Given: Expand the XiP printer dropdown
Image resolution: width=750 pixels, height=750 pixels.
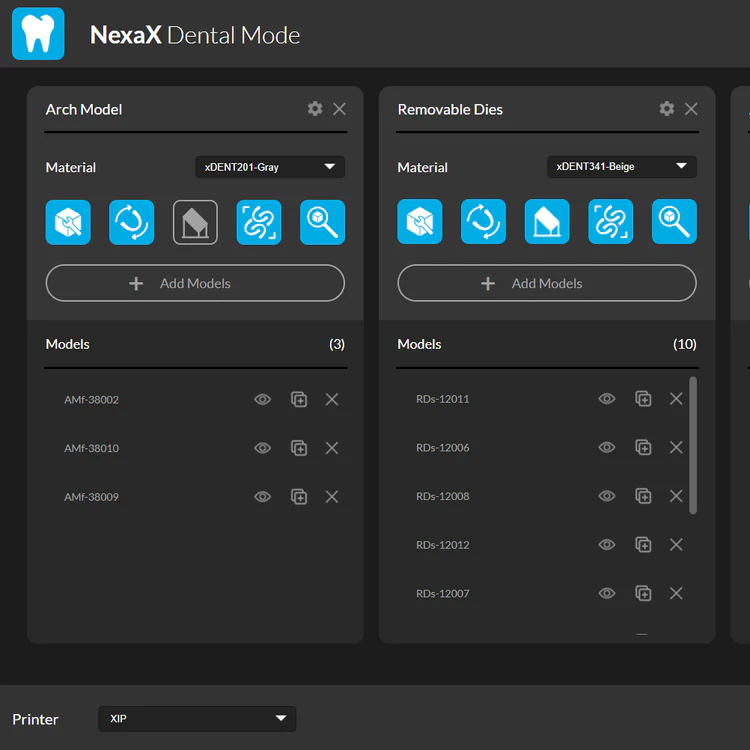Looking at the screenshot, I should click(197, 718).
